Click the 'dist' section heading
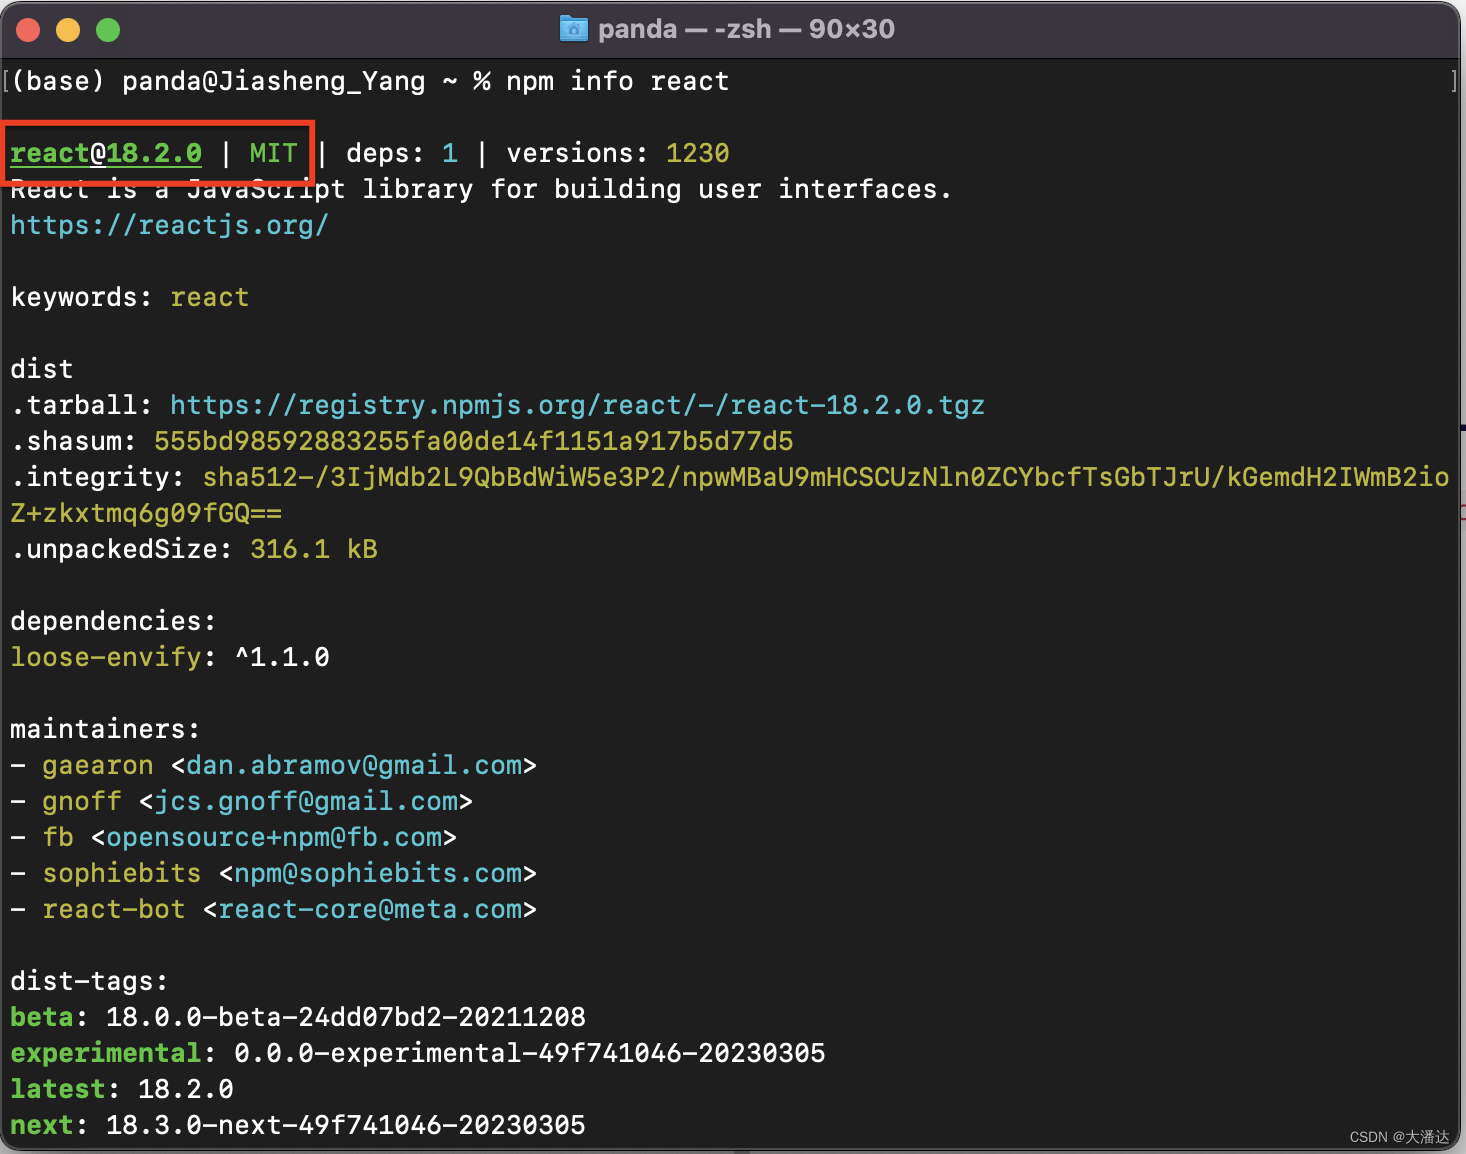The width and height of the screenshot is (1466, 1154). (x=42, y=369)
